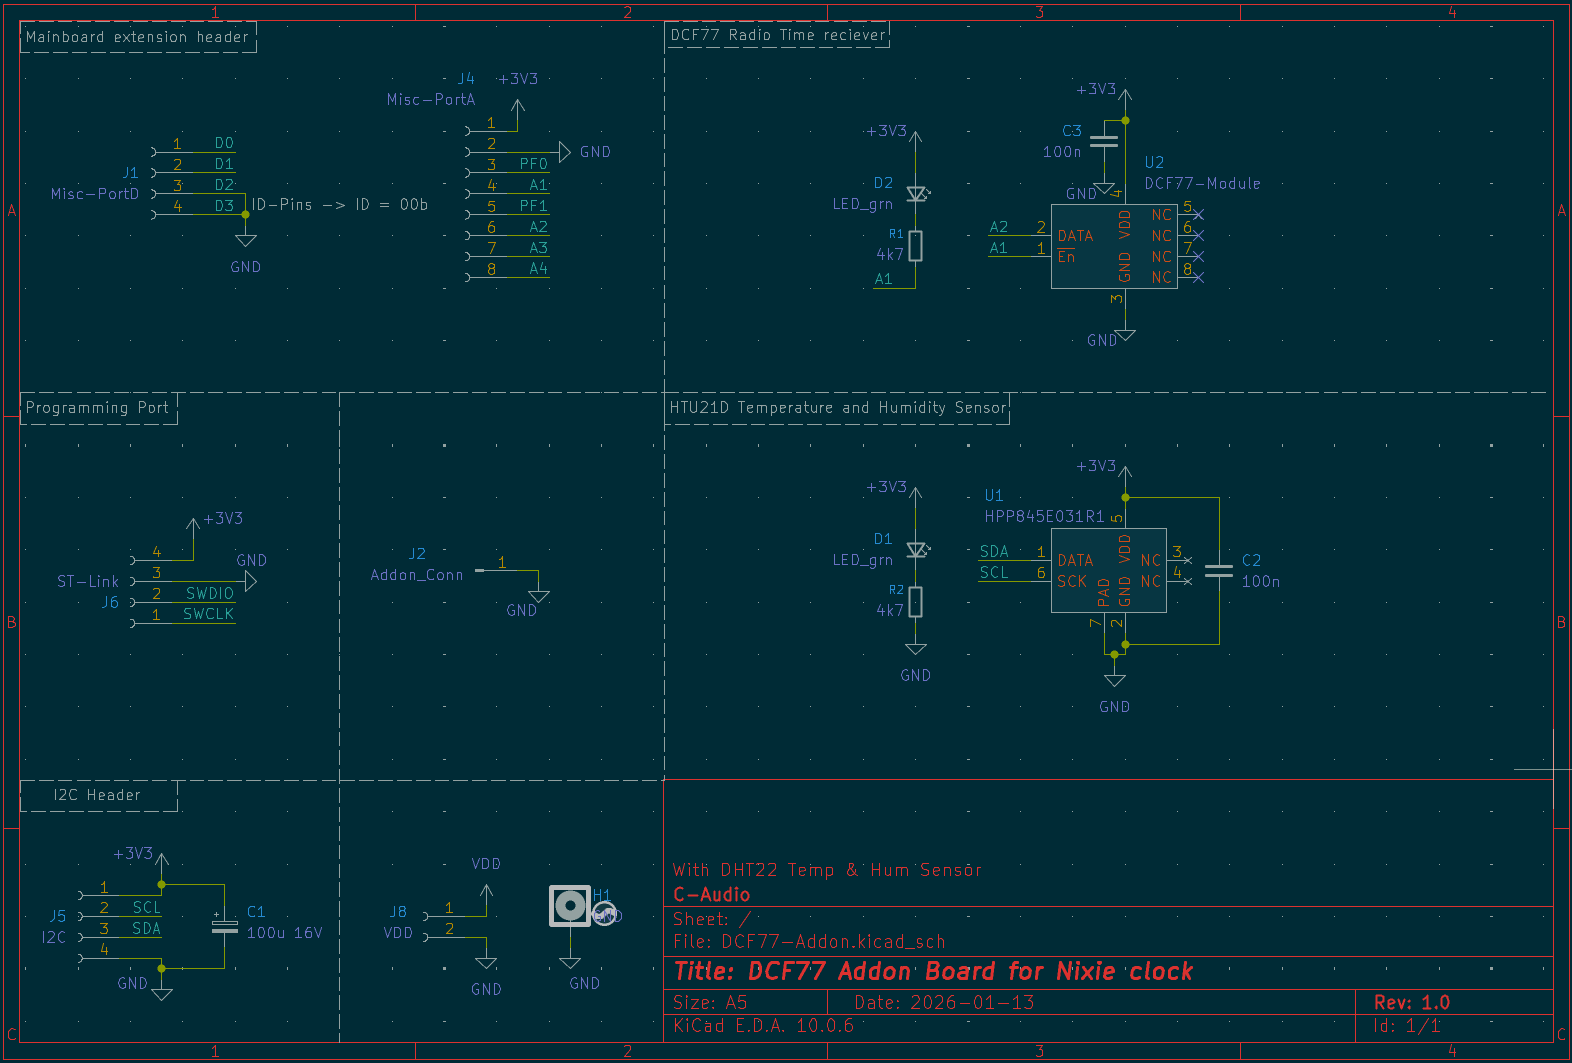Select the D1 LED symbol in the HTU21D section
The width and height of the screenshot is (1572, 1063).
917,550
